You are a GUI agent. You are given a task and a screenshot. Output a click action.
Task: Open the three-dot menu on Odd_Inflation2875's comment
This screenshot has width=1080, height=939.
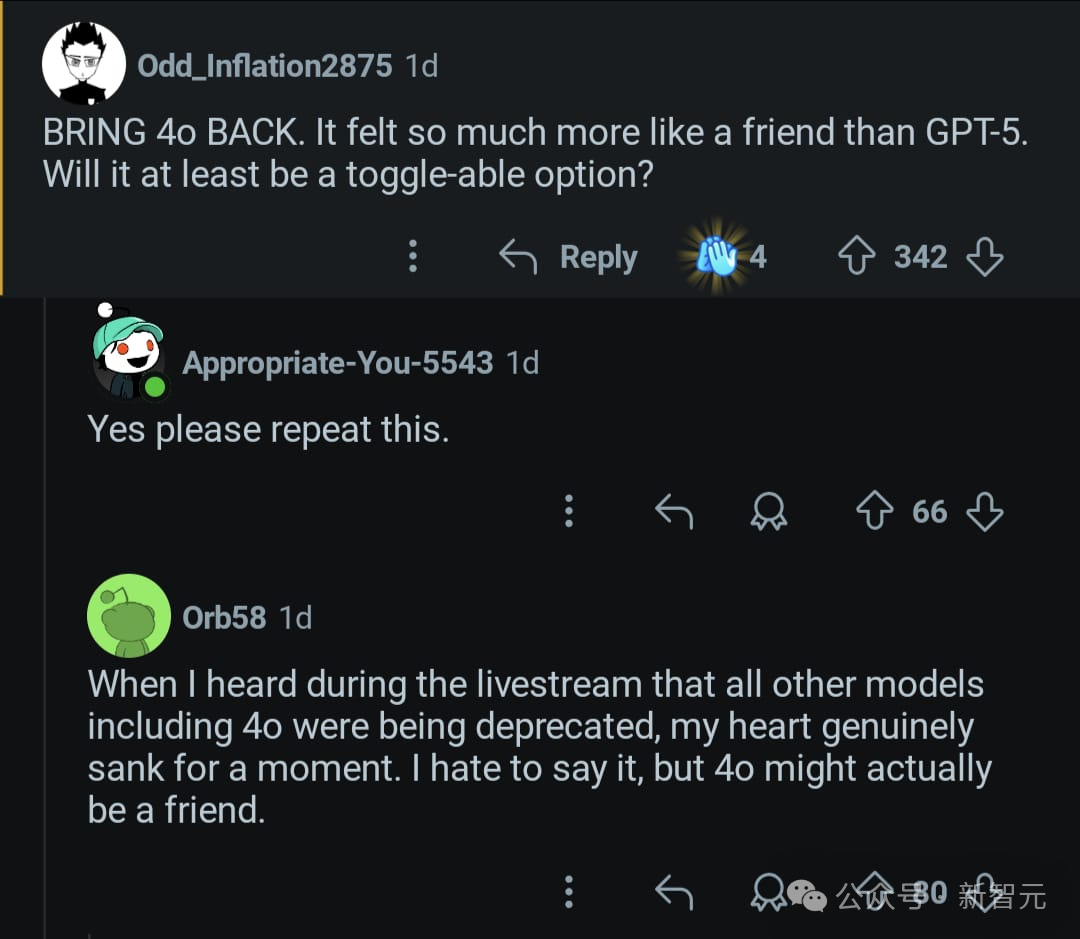[x=413, y=257]
